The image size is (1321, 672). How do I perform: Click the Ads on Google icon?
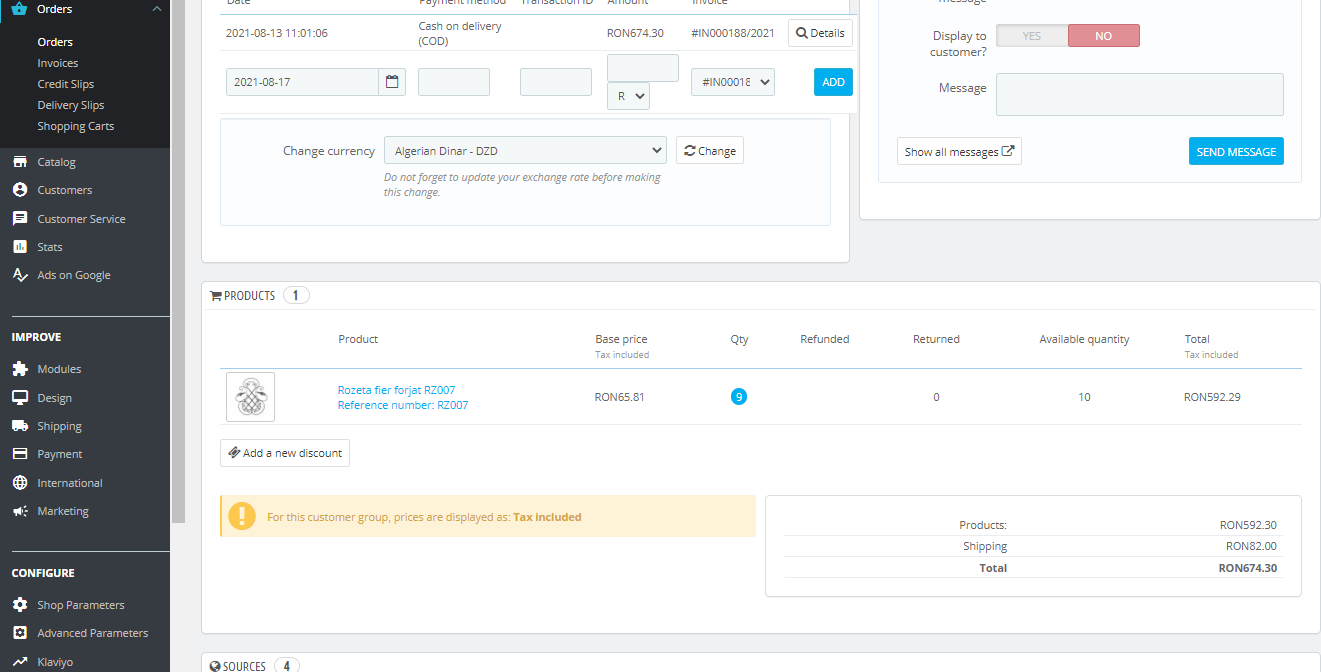tap(19, 275)
